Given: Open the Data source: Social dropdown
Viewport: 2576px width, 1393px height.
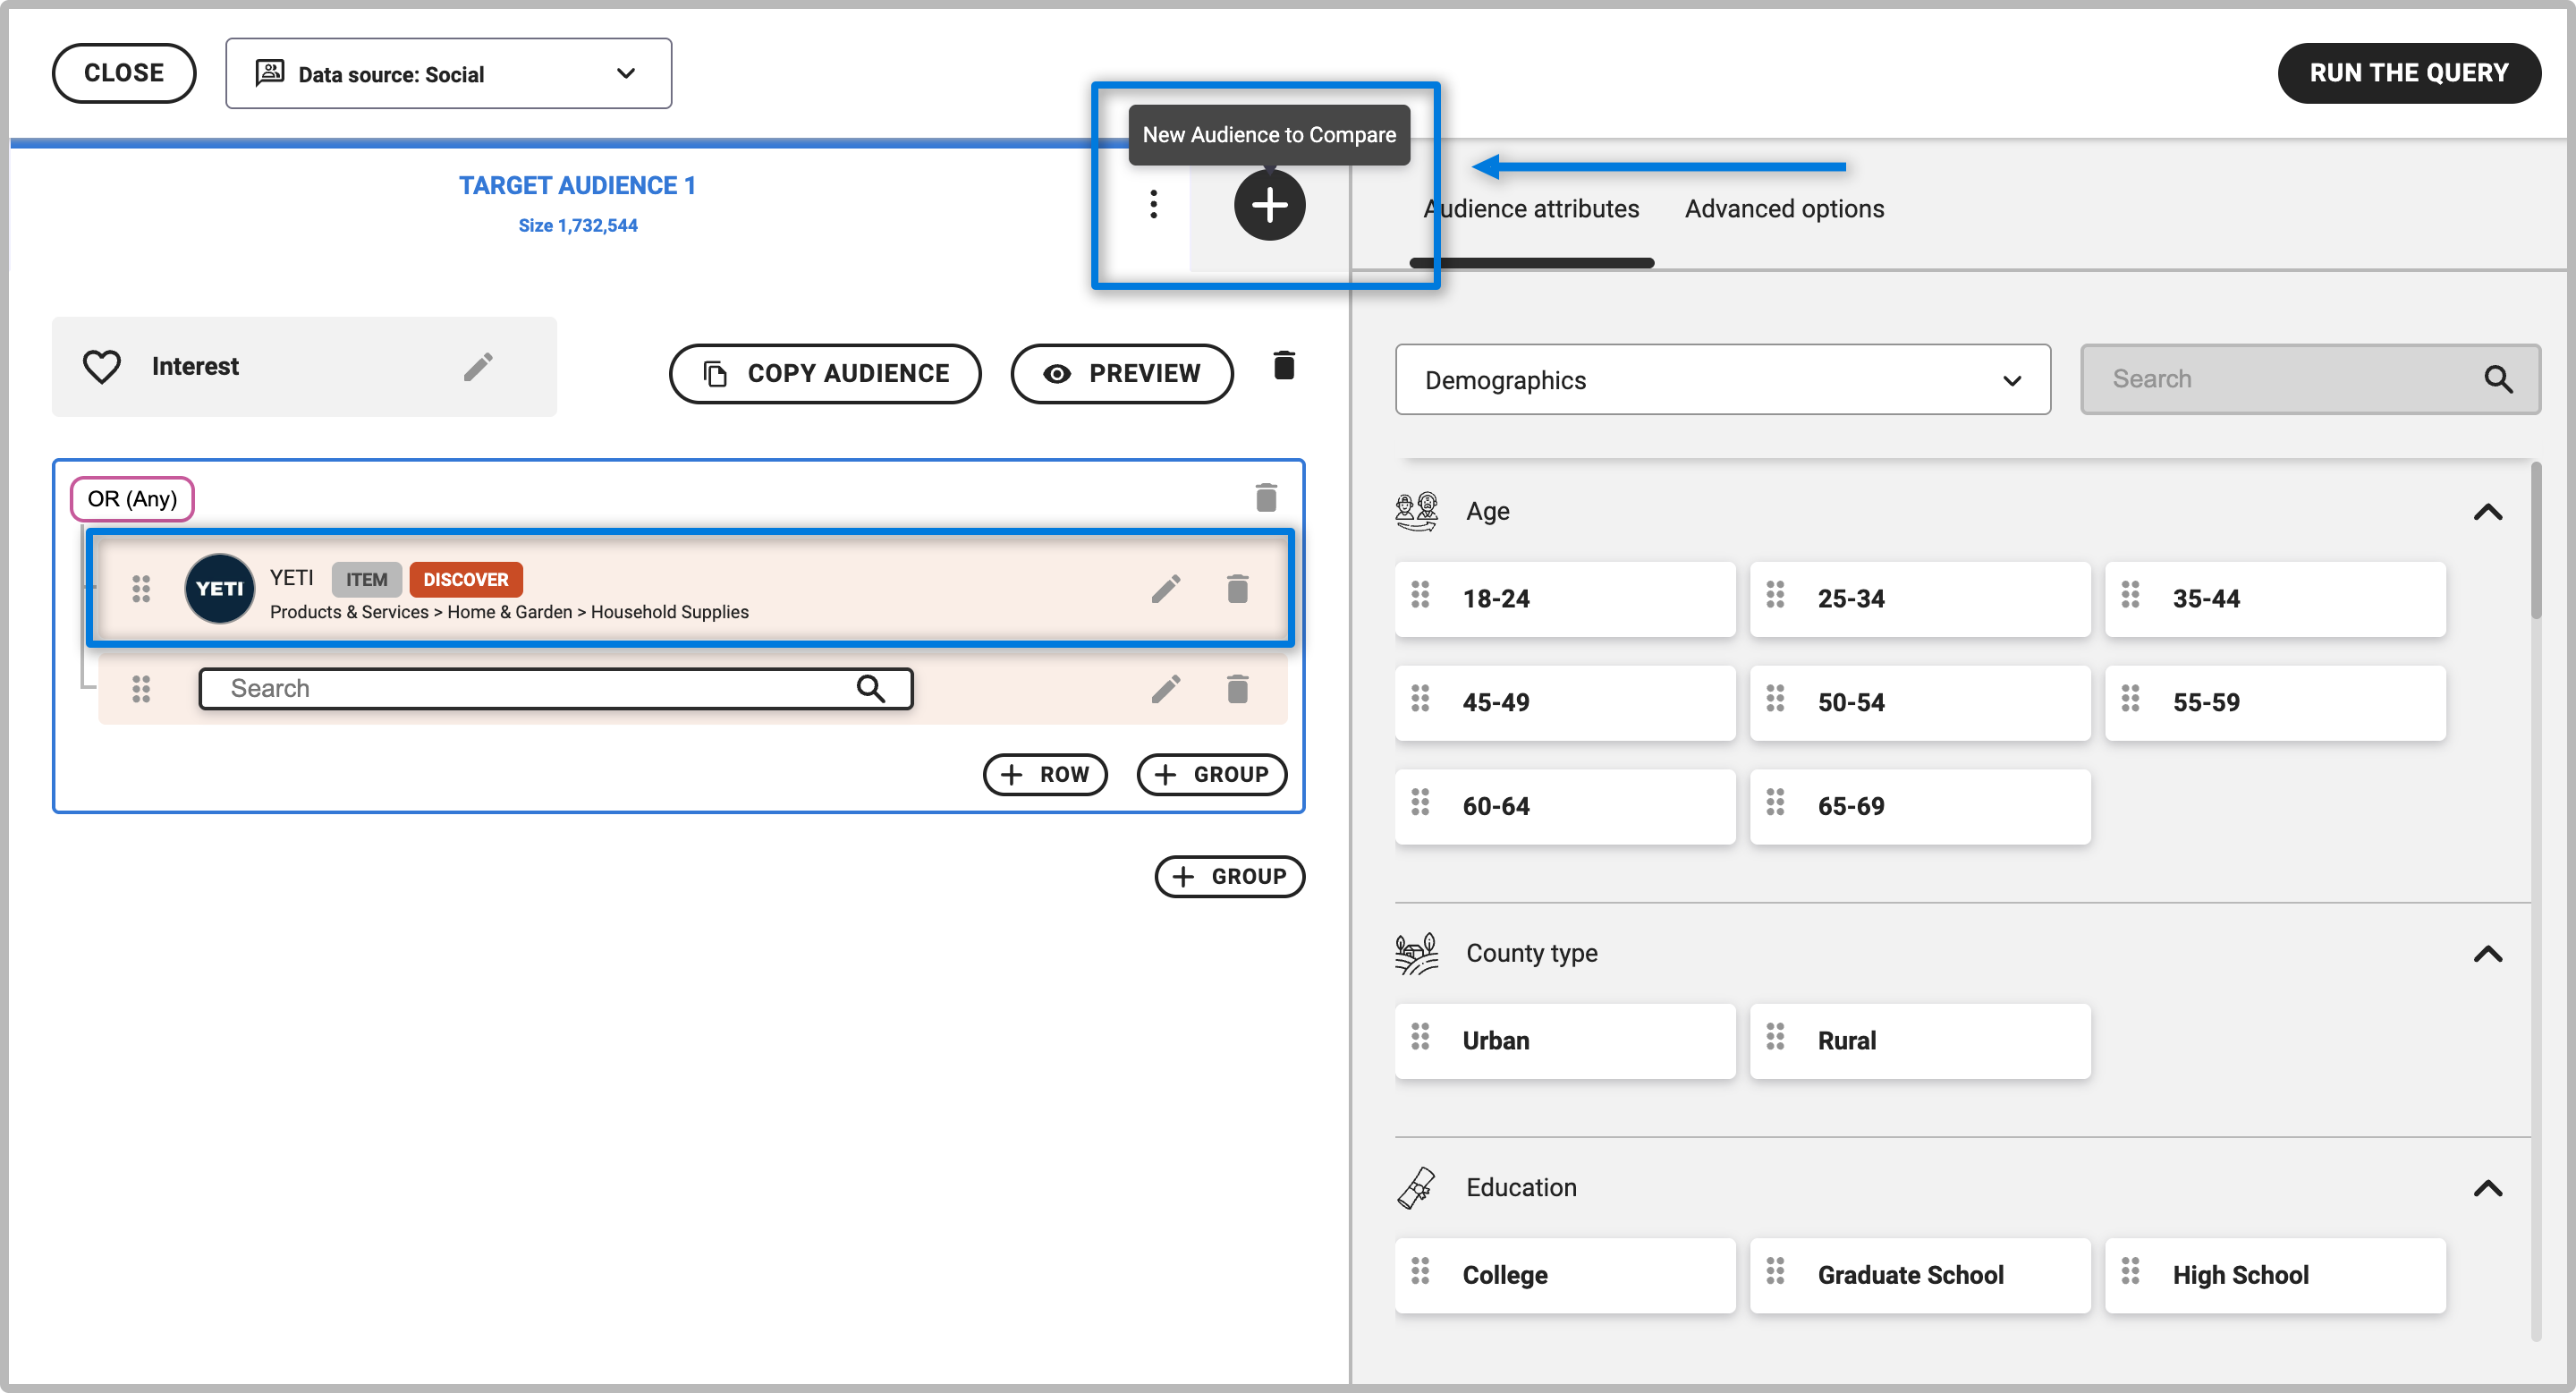Looking at the screenshot, I should (x=448, y=74).
